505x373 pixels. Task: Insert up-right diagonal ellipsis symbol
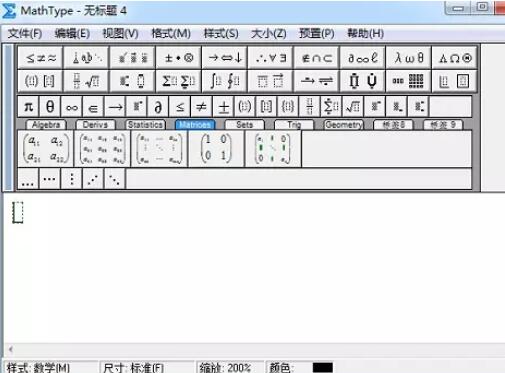(x=93, y=179)
